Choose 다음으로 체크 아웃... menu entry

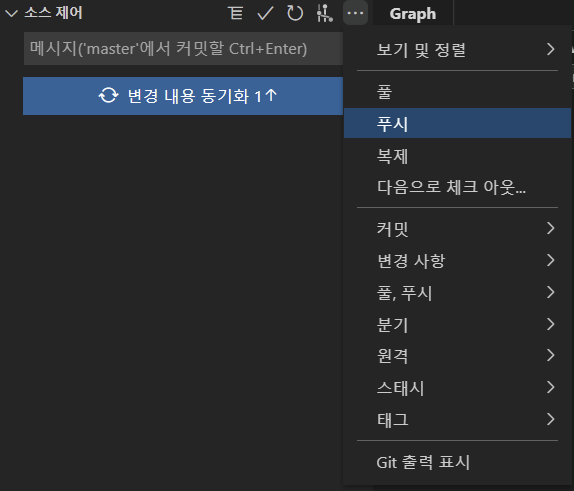pos(457,187)
